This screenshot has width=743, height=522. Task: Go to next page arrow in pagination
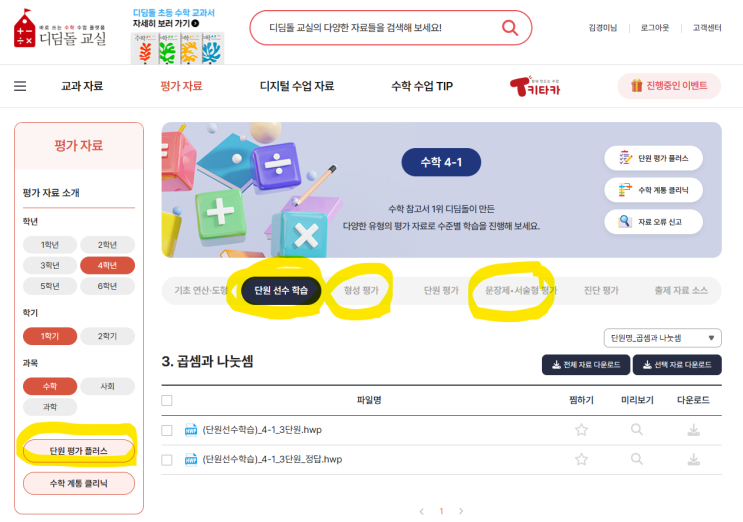[461, 511]
